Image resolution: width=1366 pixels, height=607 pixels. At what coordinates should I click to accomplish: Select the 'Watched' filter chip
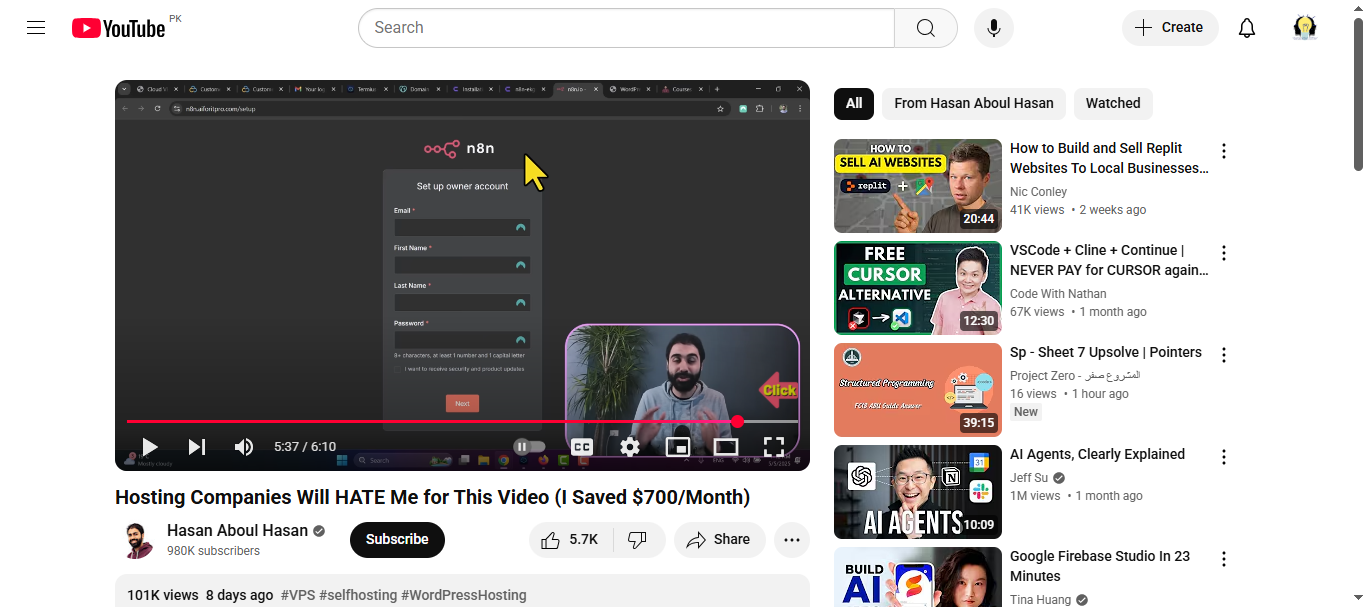click(1113, 103)
